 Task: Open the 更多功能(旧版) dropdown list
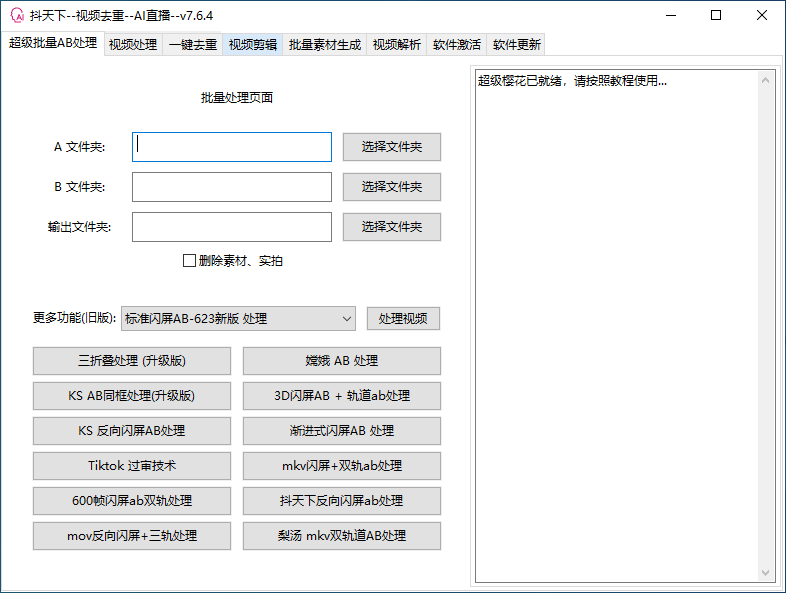(x=238, y=319)
